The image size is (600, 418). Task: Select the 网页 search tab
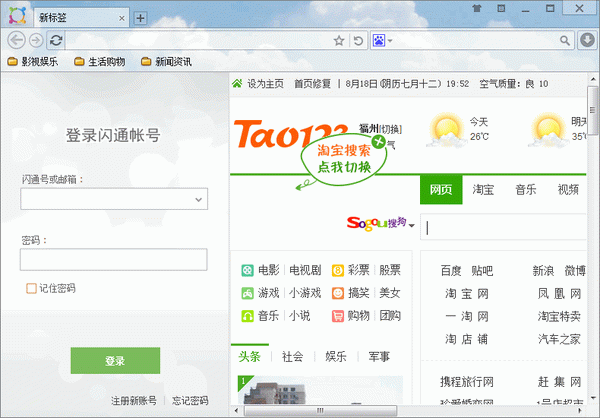click(x=441, y=189)
